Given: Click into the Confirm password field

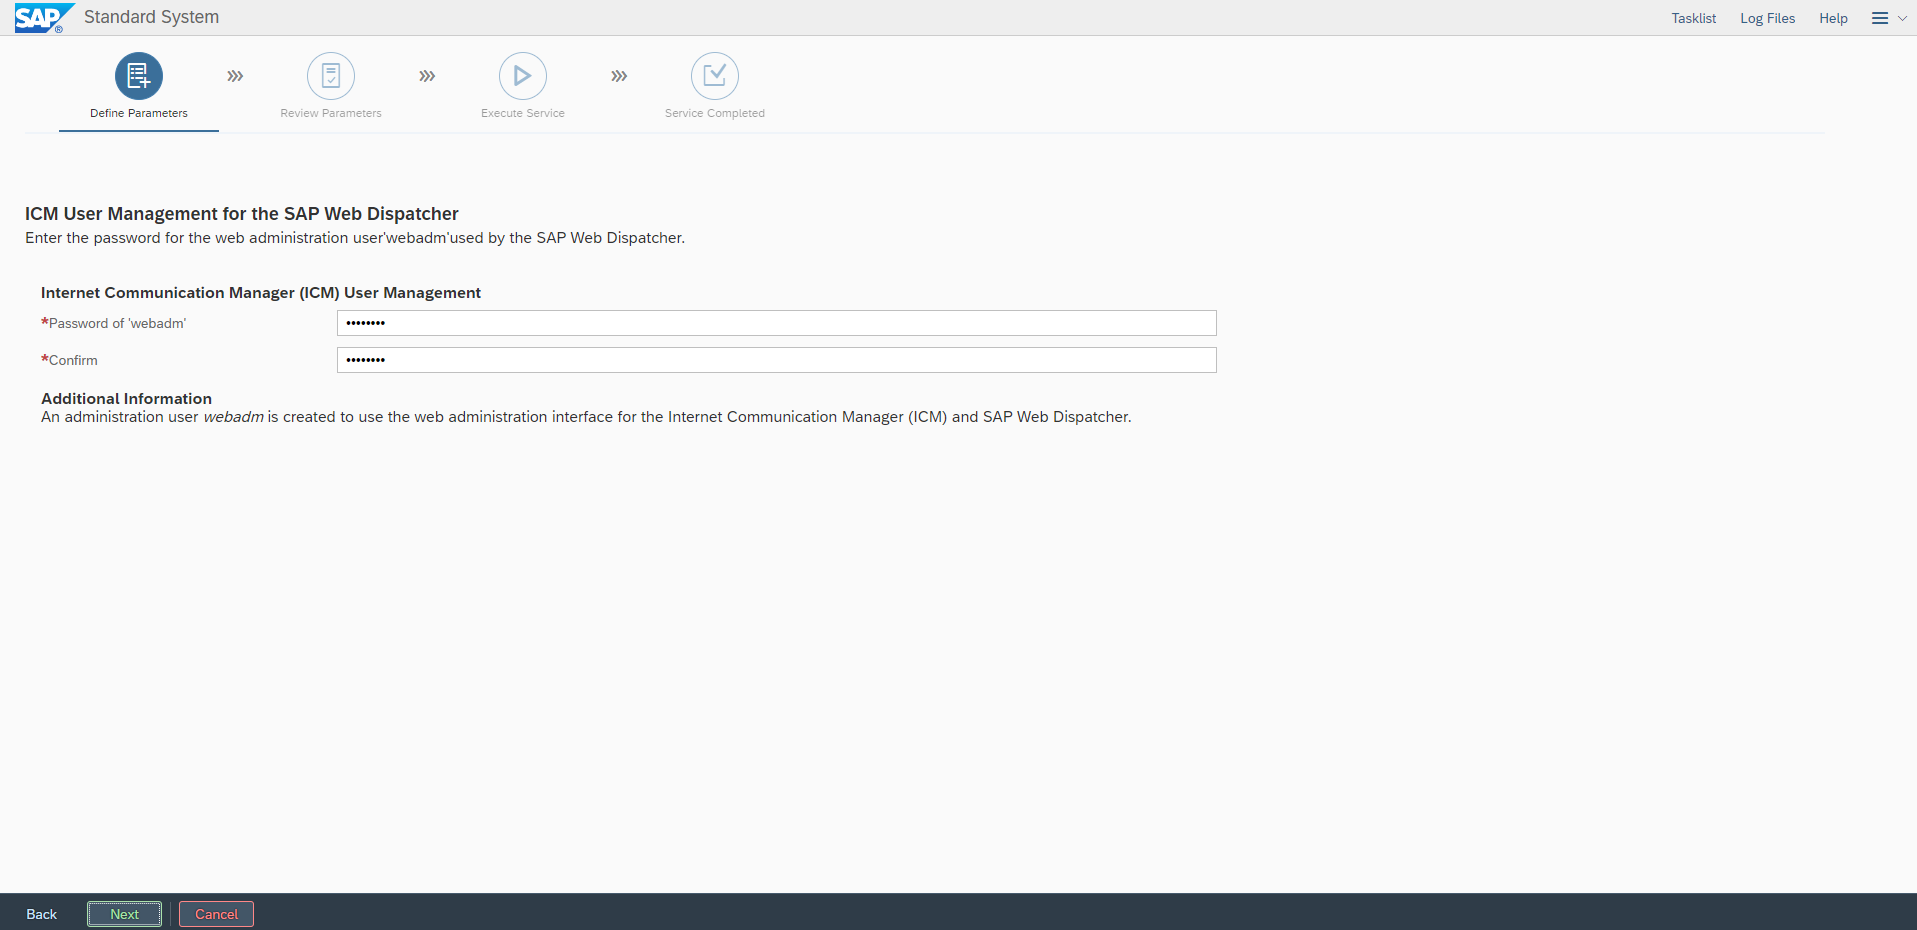Looking at the screenshot, I should 776,360.
